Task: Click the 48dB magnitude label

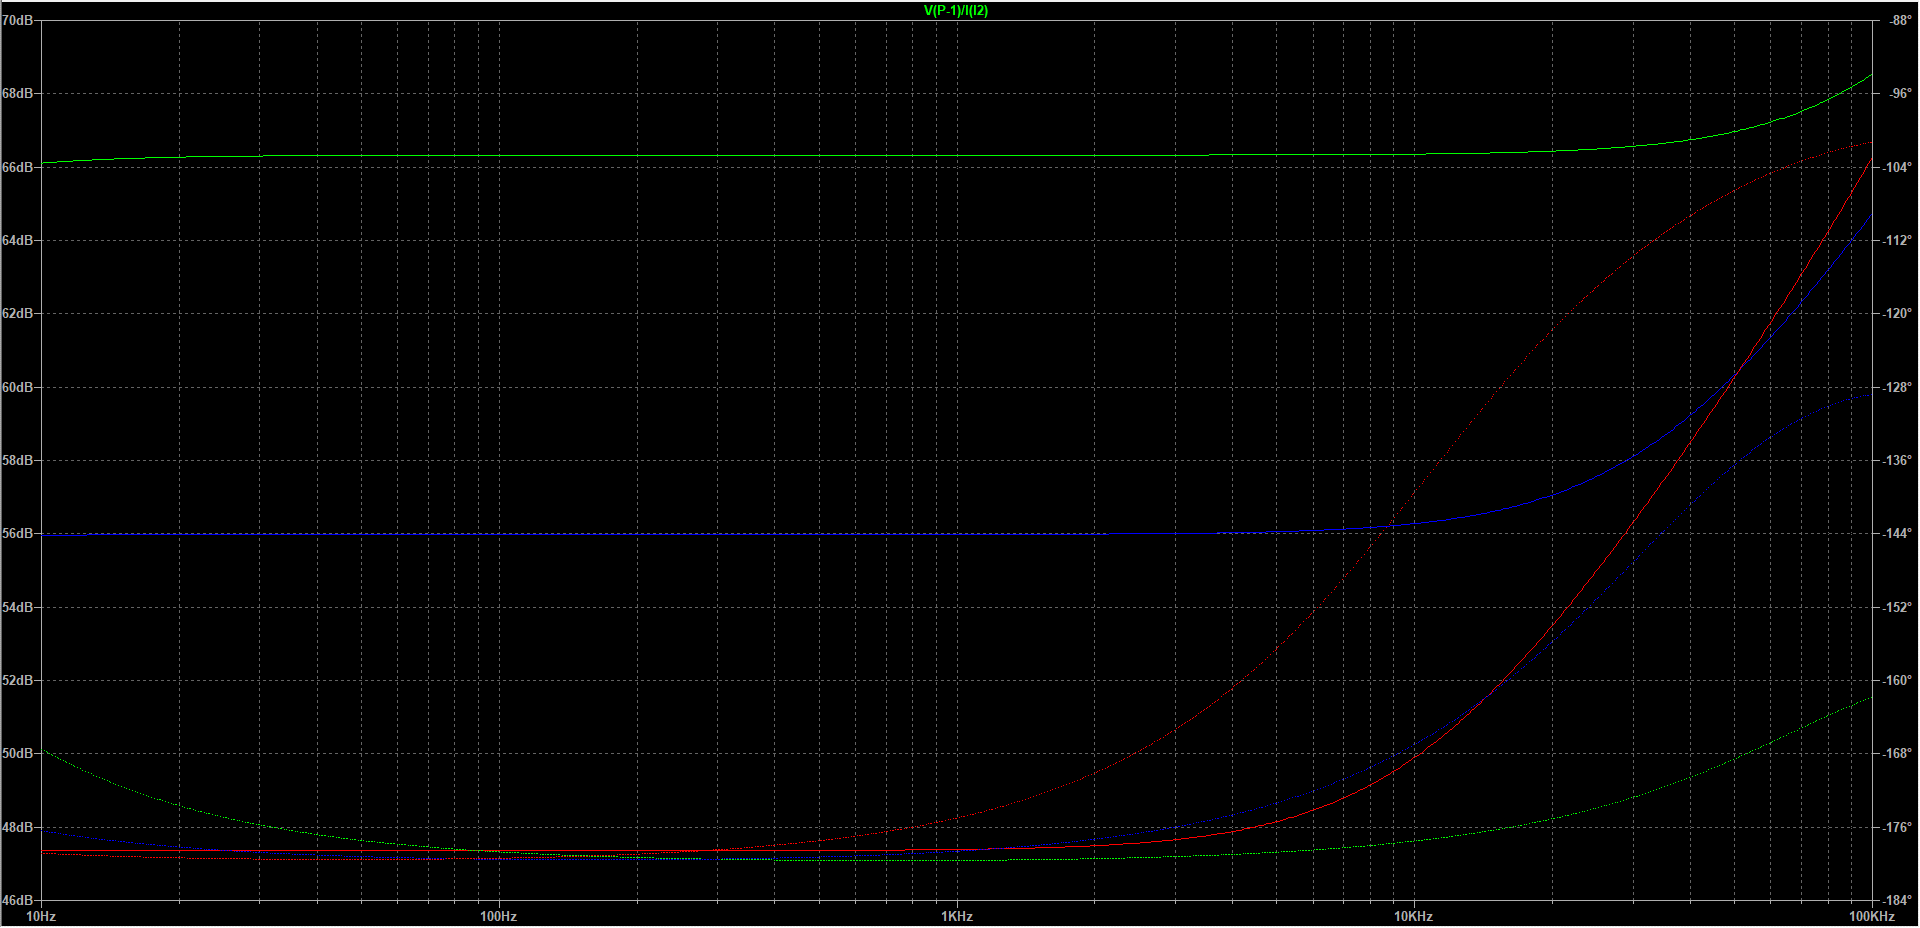Action: [x=17, y=827]
